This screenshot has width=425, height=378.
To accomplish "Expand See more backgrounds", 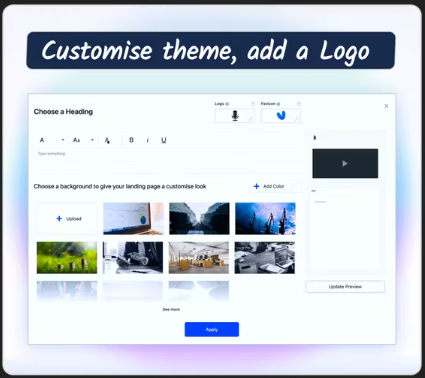I will click(171, 309).
